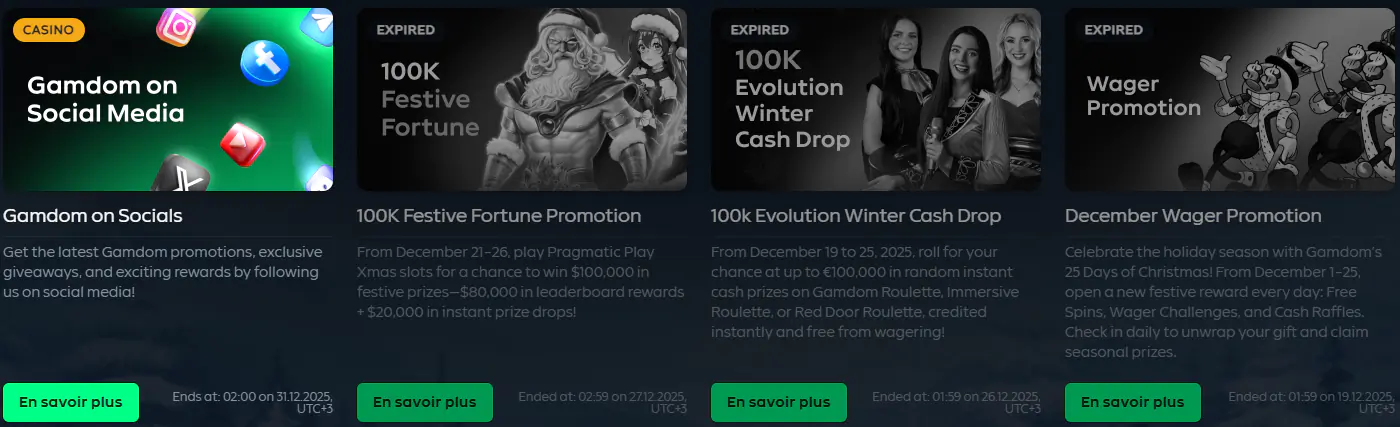
Task: Click the EXPIRED badge on Festive Fortune card
Action: tap(406, 30)
